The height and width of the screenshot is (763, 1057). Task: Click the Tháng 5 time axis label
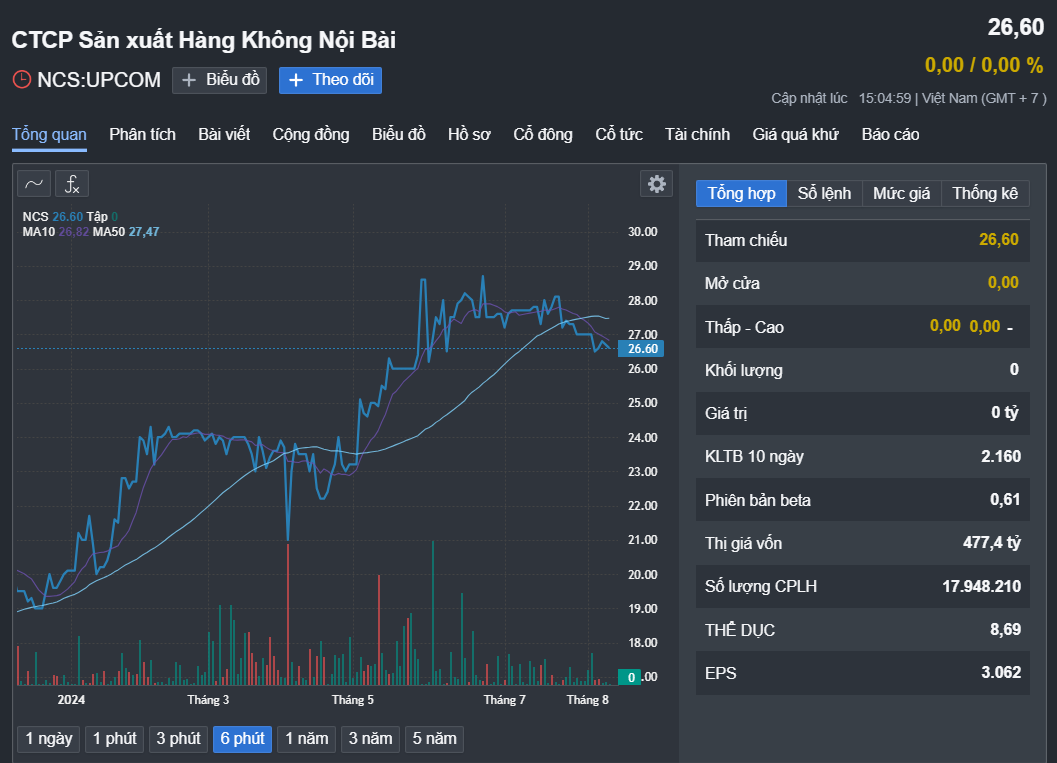[353, 700]
